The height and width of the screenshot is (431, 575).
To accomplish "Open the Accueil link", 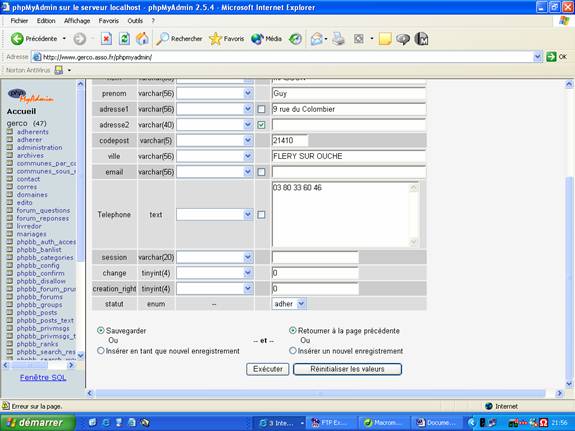I will click(21, 112).
